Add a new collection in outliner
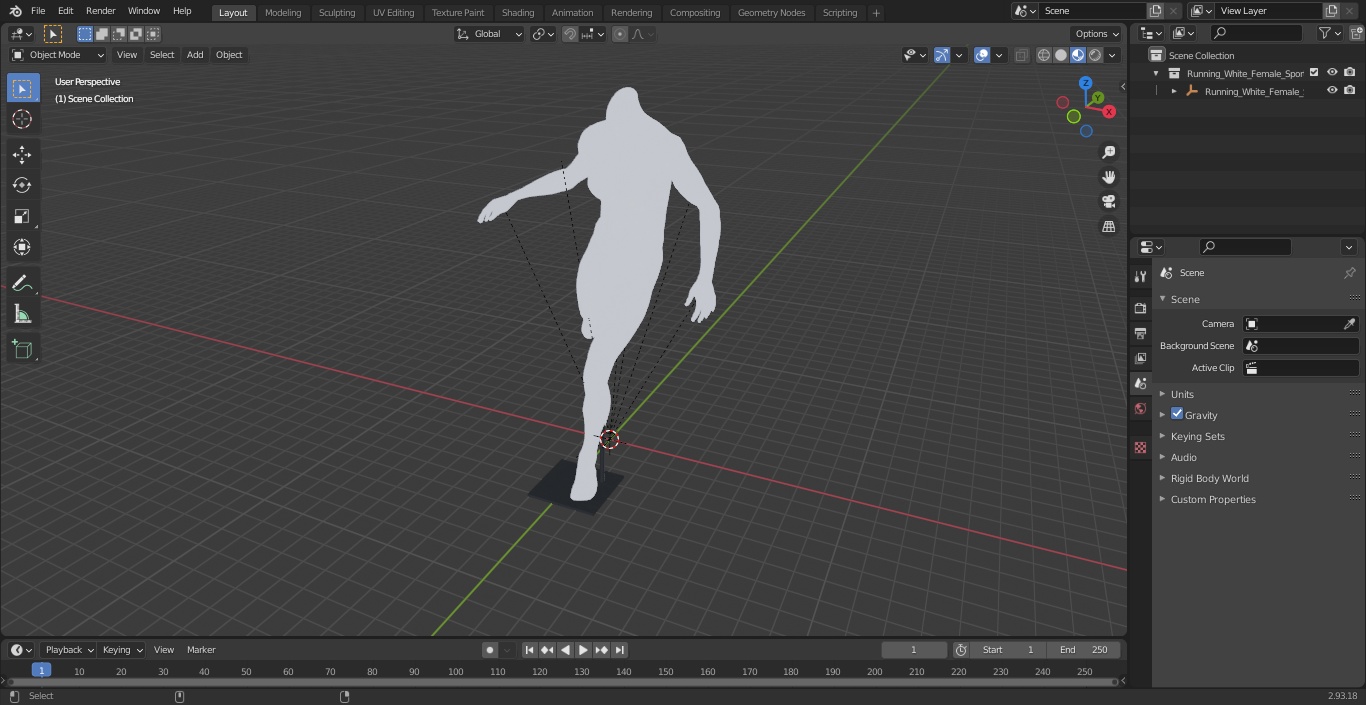The image size is (1366, 705). coord(1356,33)
